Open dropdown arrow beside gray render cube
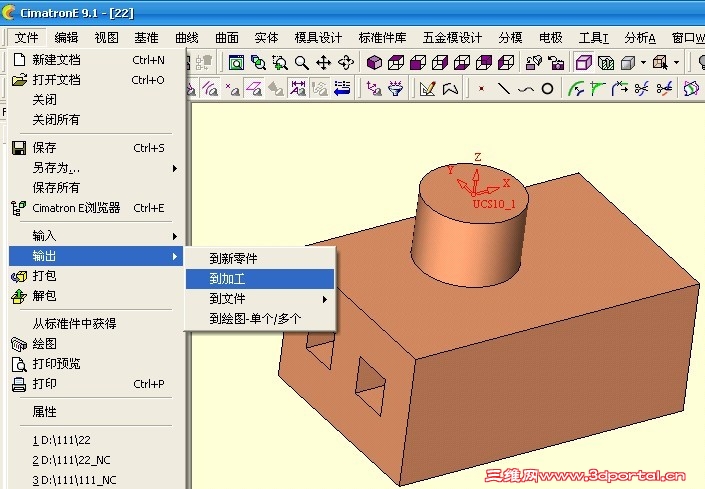The image size is (705, 489). pos(643,62)
